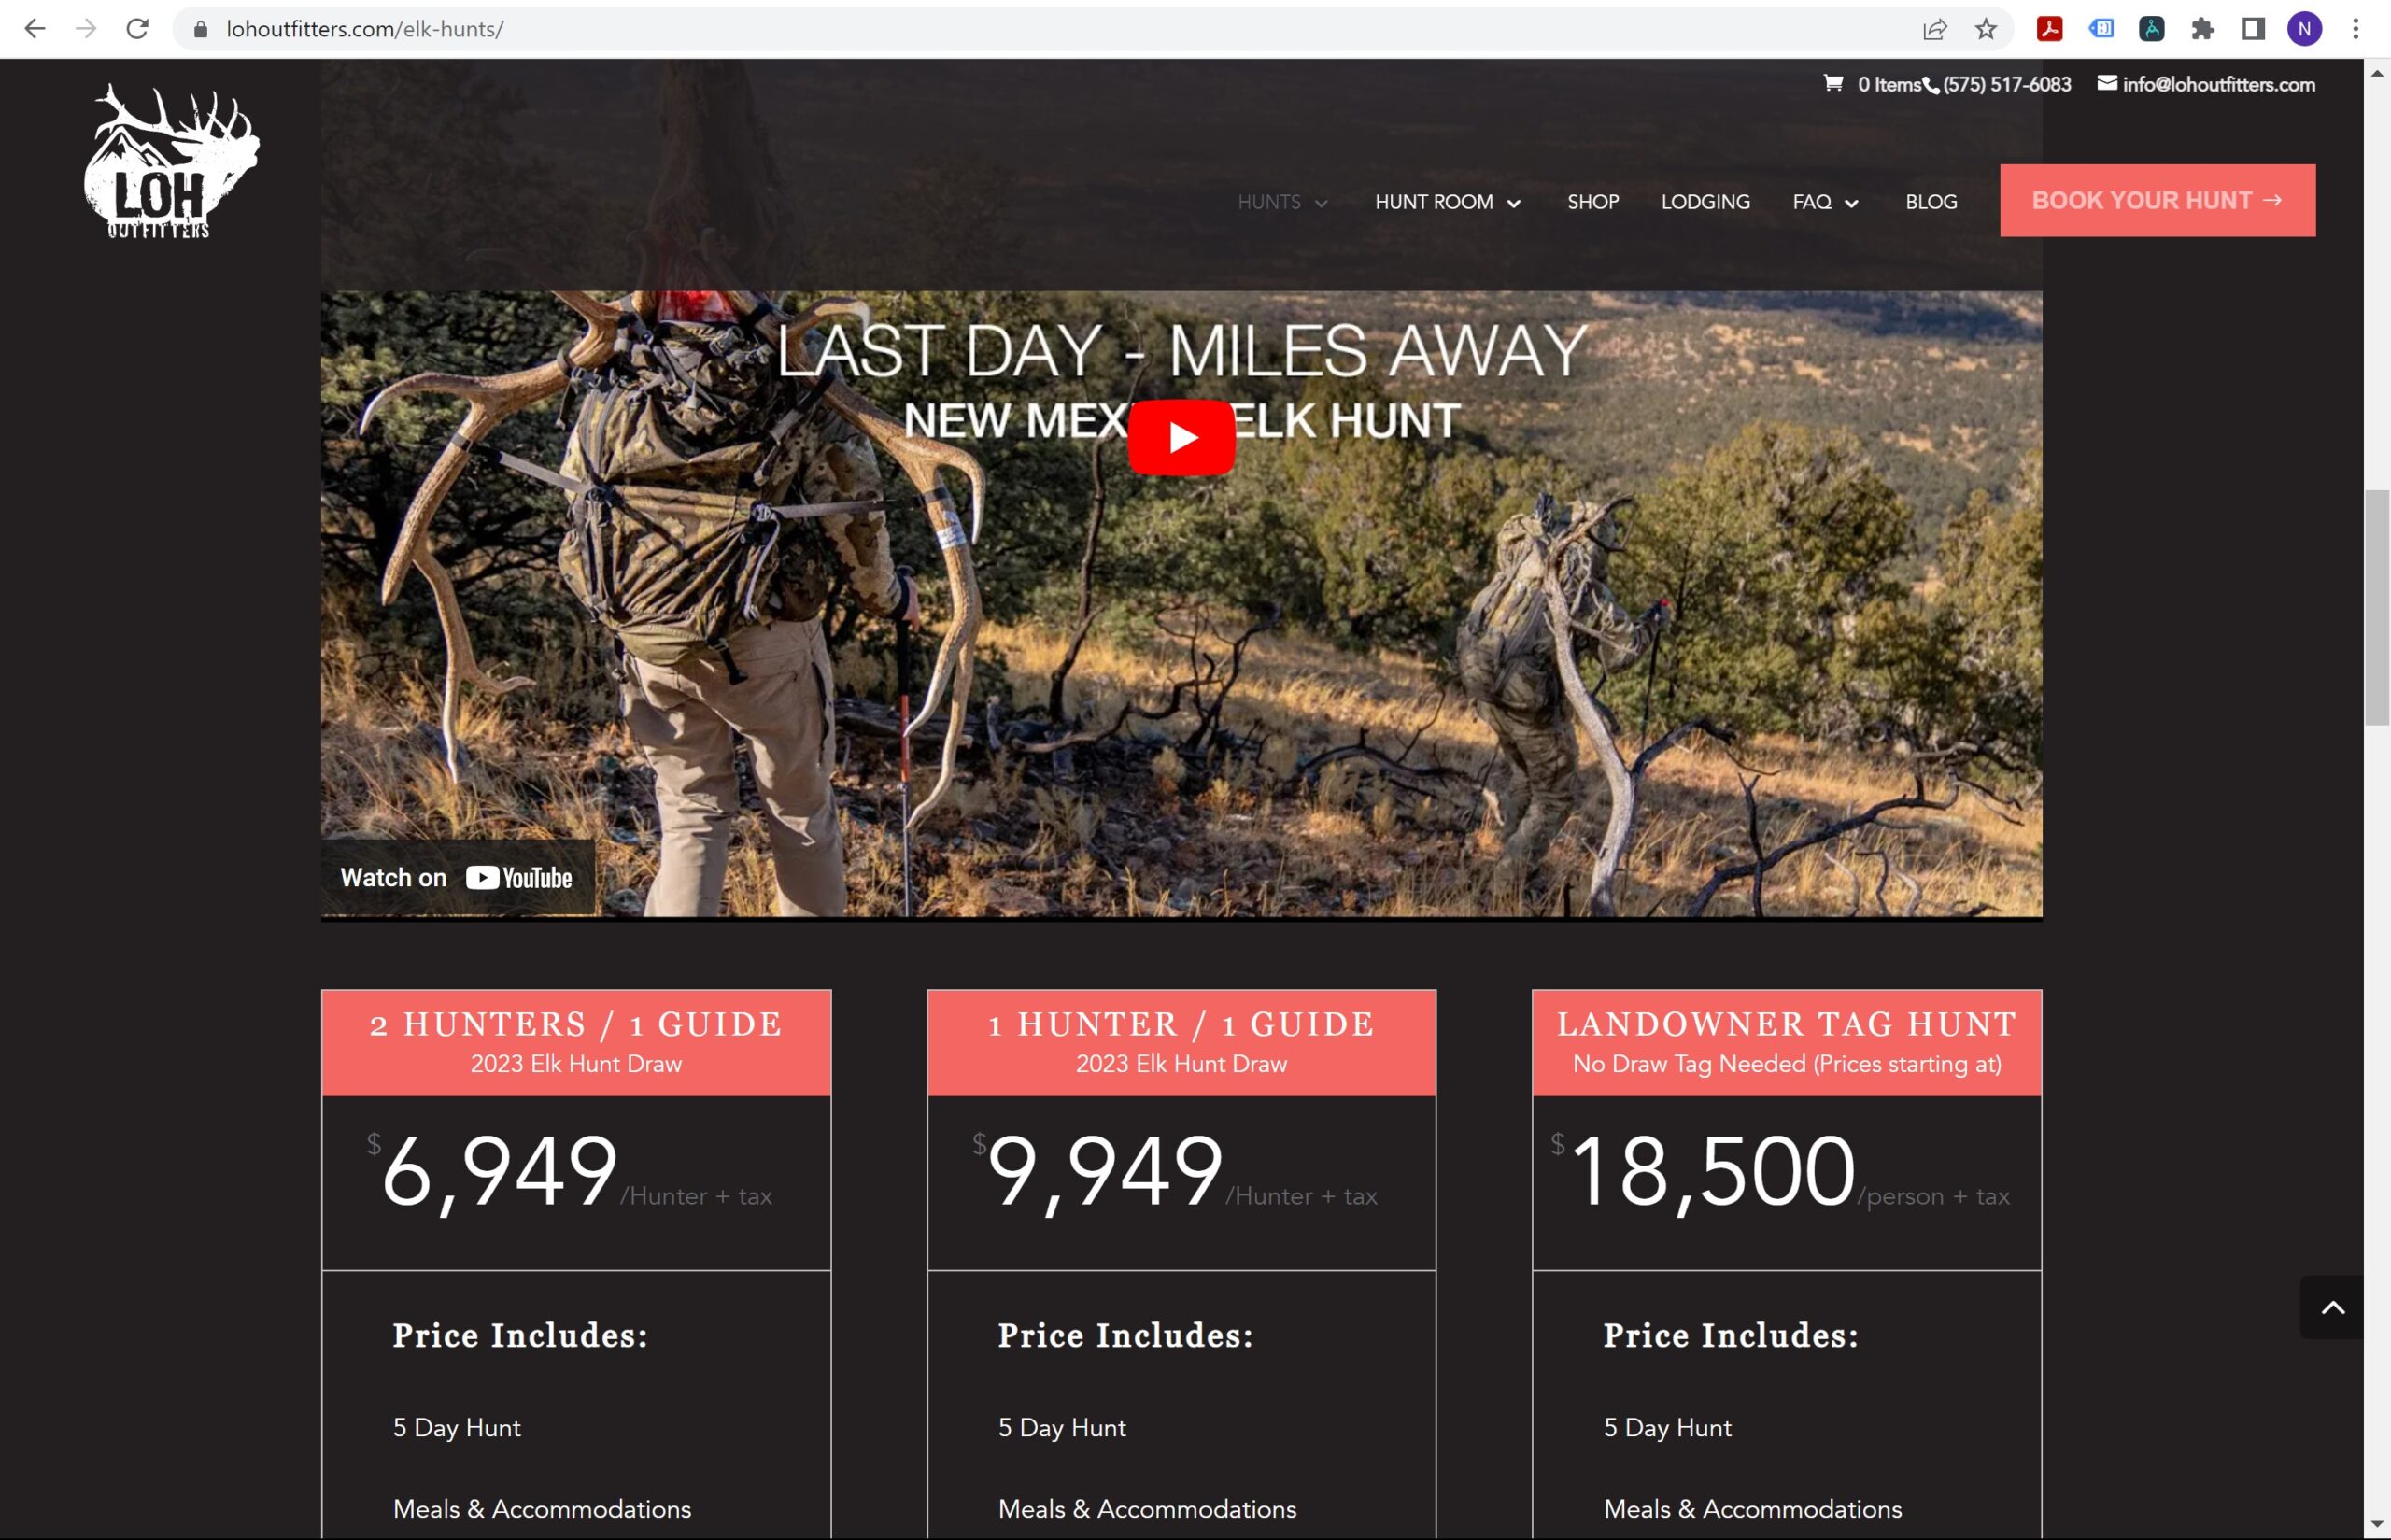Open the Chrome extensions puzzle icon

(2203, 29)
